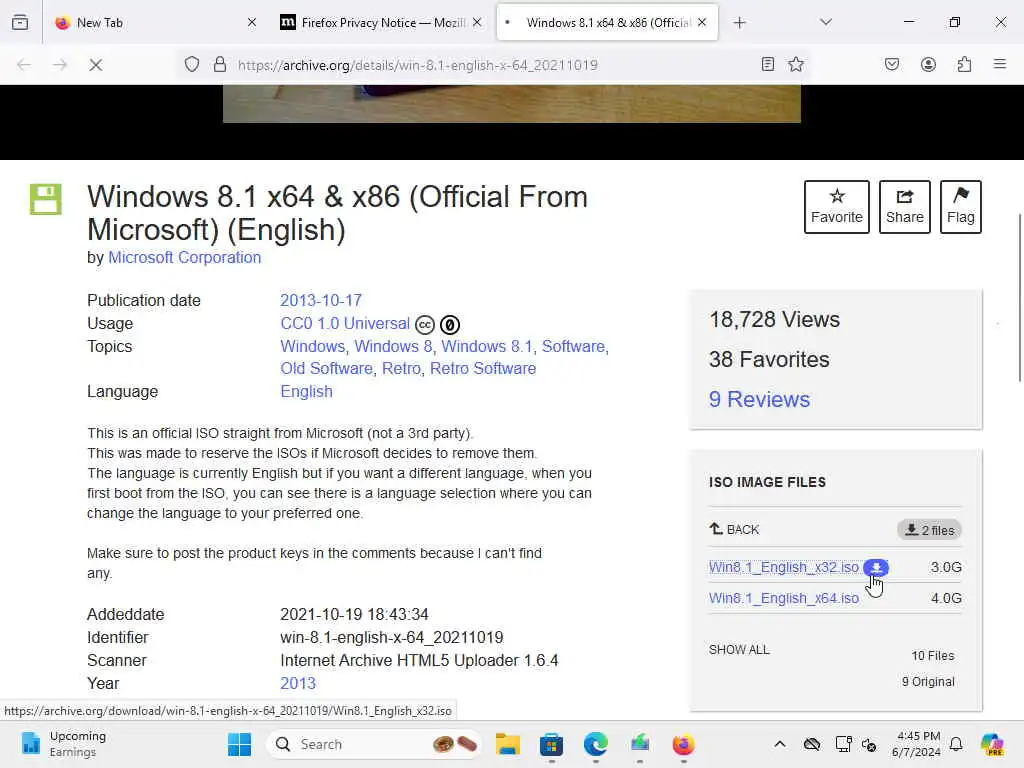Viewport: 1024px width, 768px height.
Task: Click SHOW ALL files link
Action: 739,650
